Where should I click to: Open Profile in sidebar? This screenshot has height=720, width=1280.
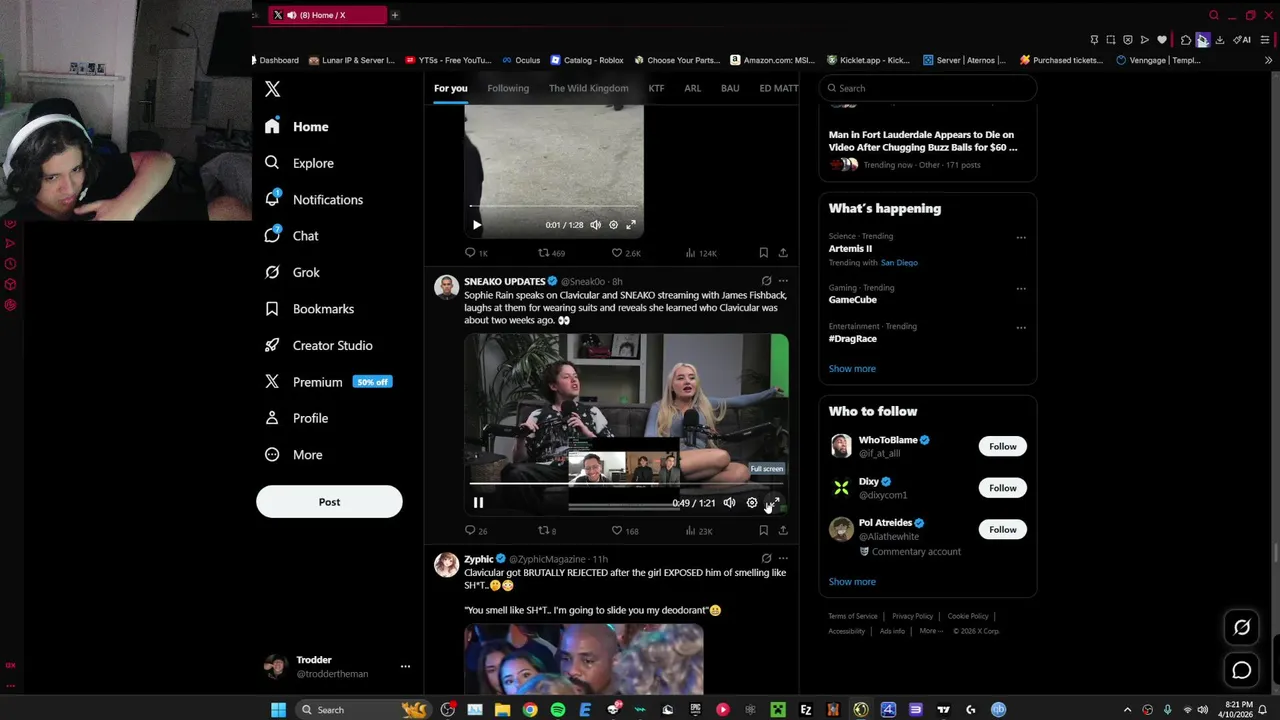(x=296, y=418)
